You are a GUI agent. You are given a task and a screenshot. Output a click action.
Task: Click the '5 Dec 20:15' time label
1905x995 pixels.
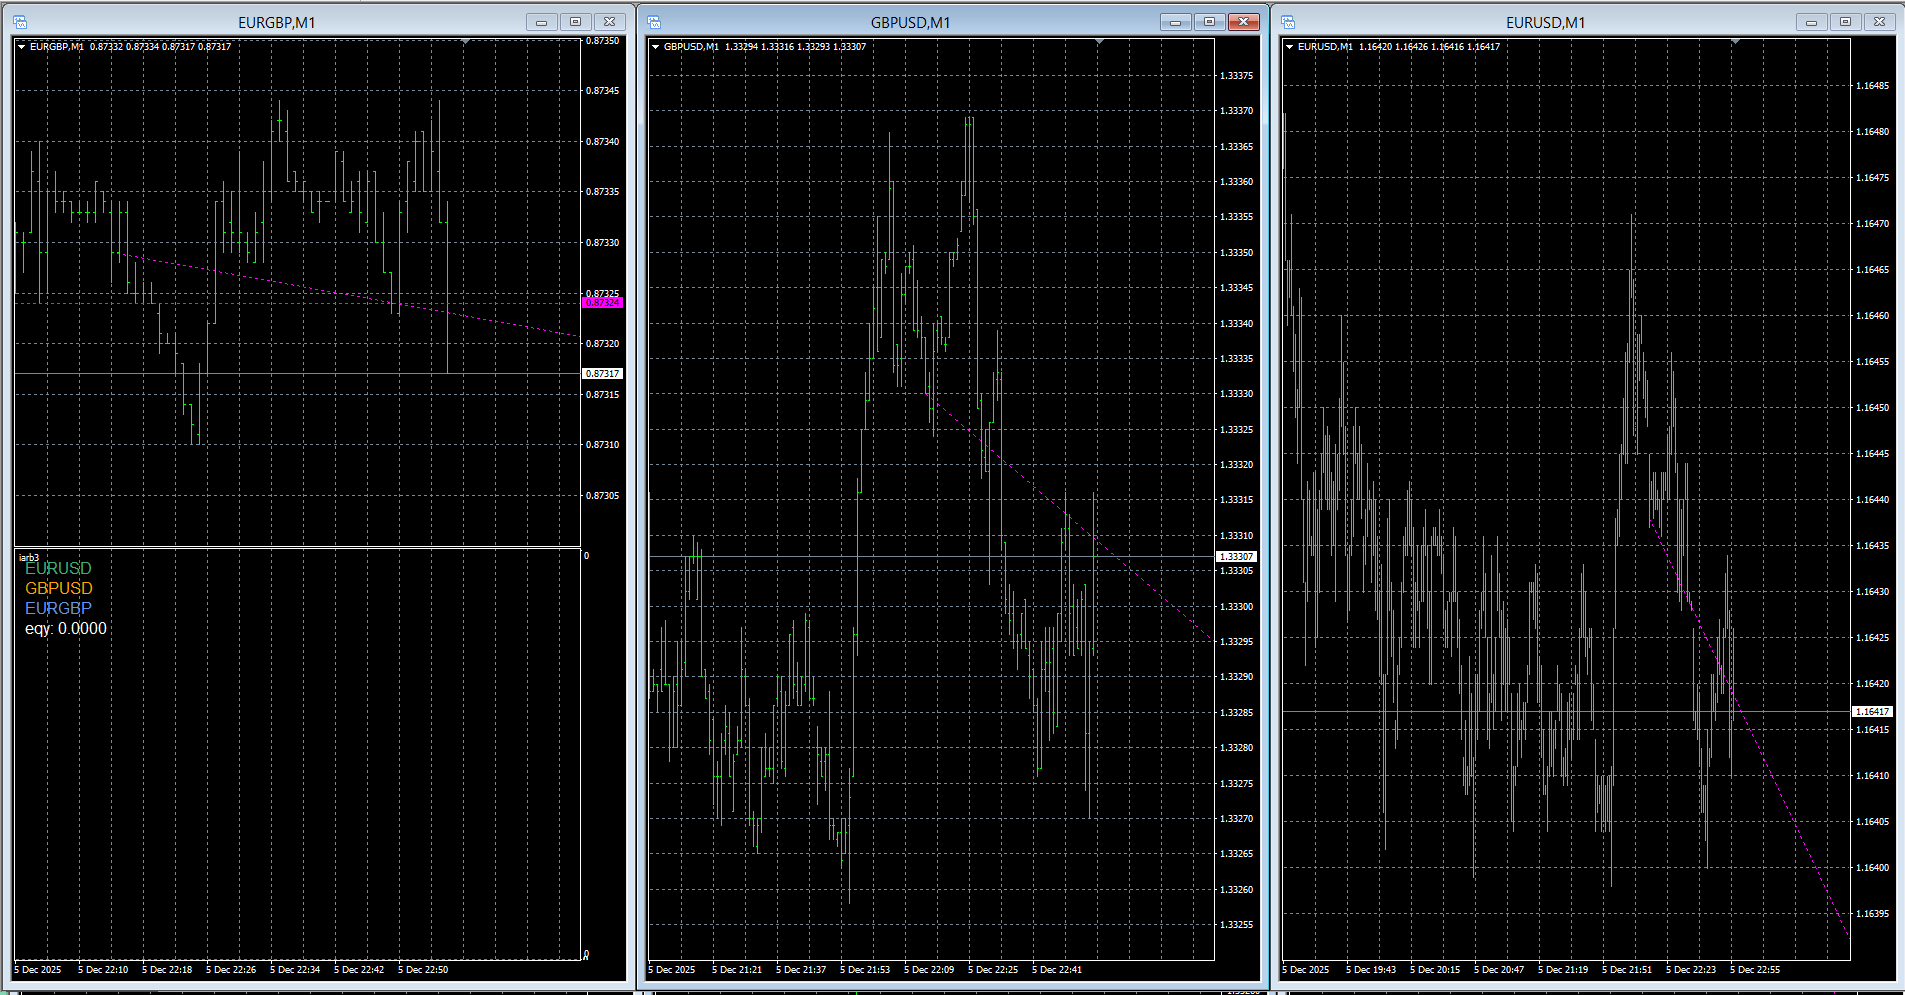1435,970
